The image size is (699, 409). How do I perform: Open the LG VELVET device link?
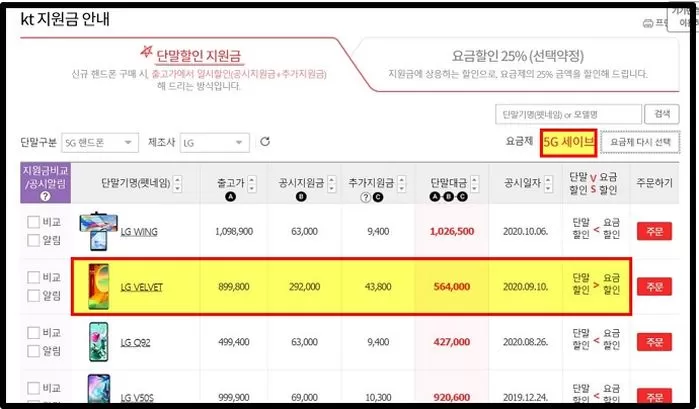point(141,287)
